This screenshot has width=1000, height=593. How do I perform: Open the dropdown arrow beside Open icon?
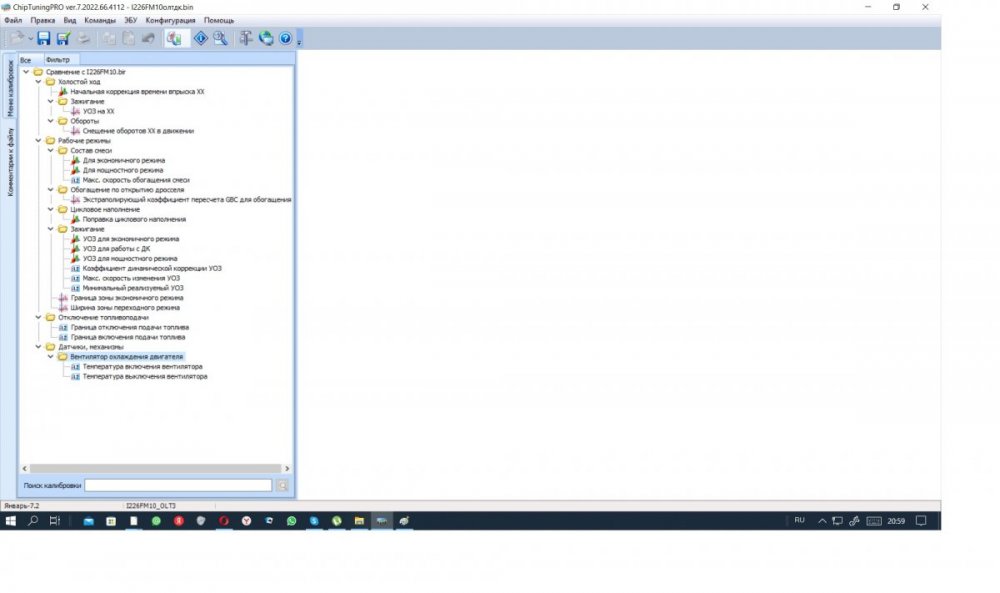pyautogui.click(x=30, y=39)
